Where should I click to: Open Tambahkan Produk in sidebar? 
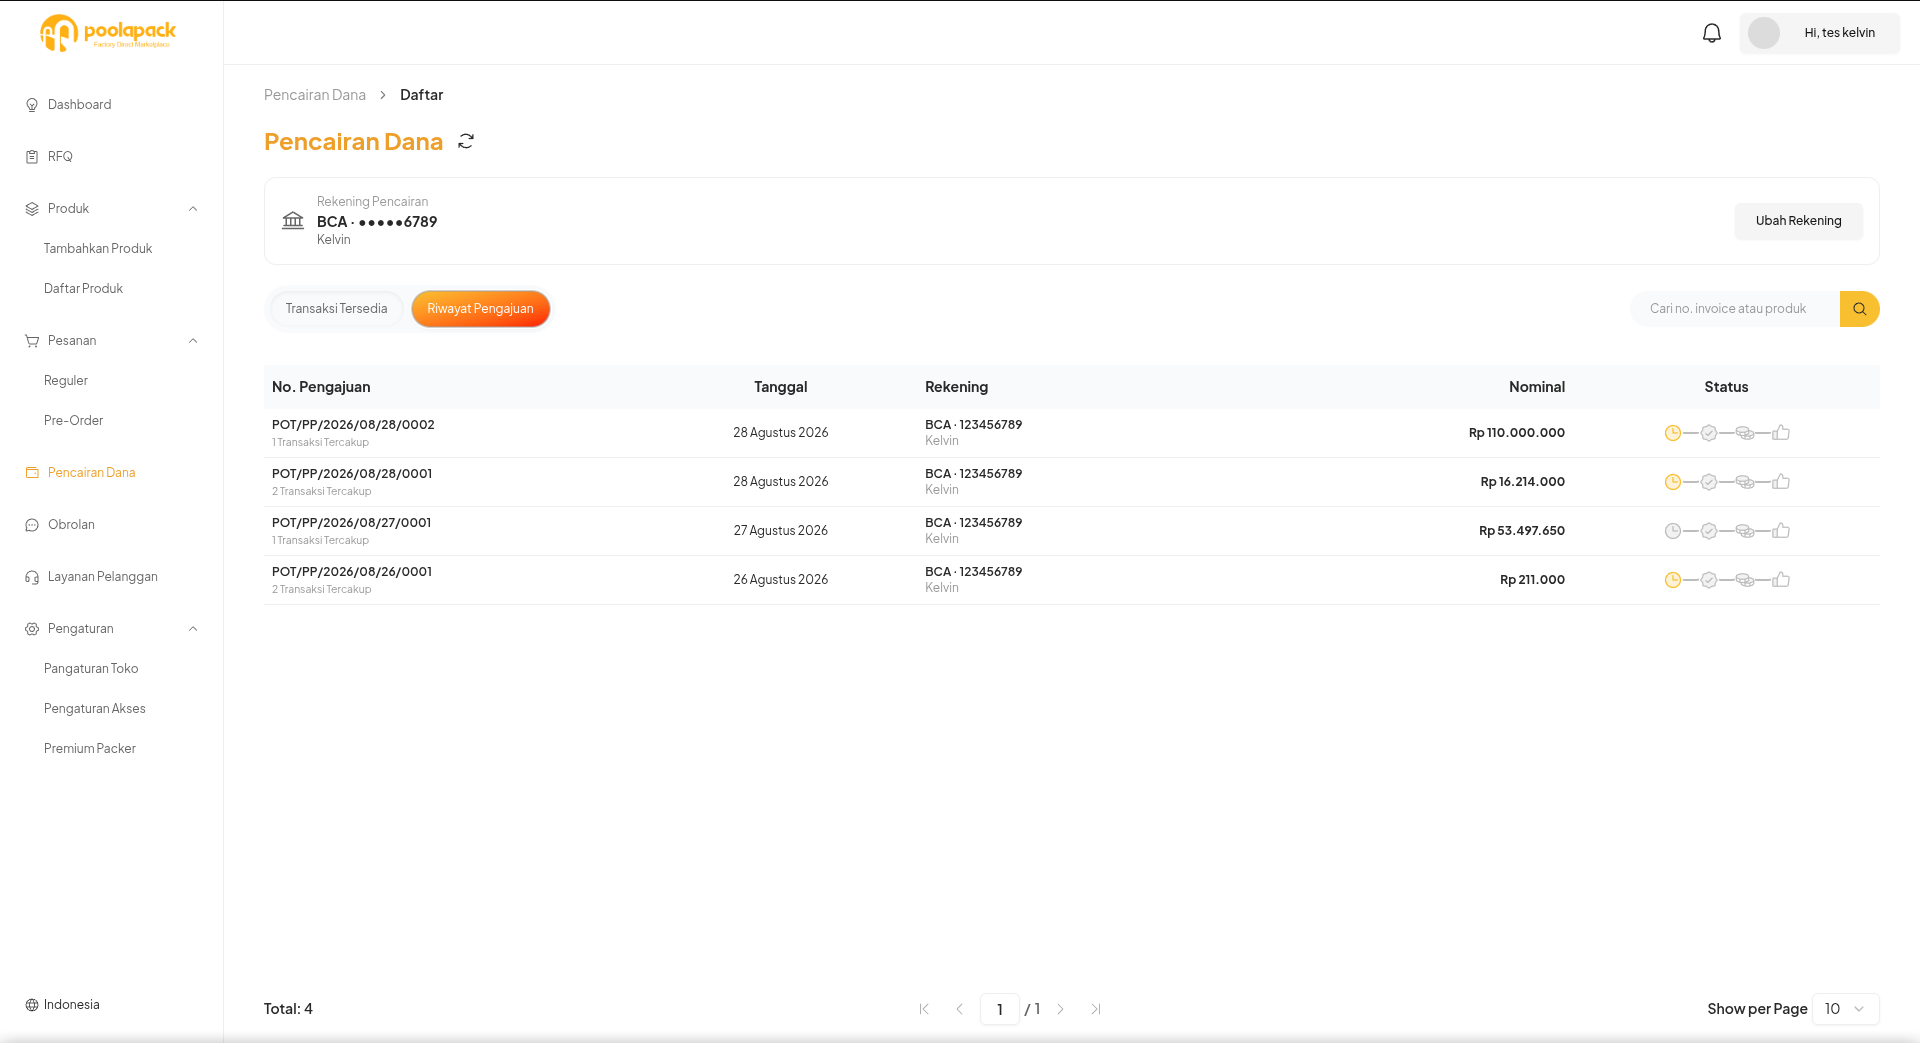click(98, 249)
